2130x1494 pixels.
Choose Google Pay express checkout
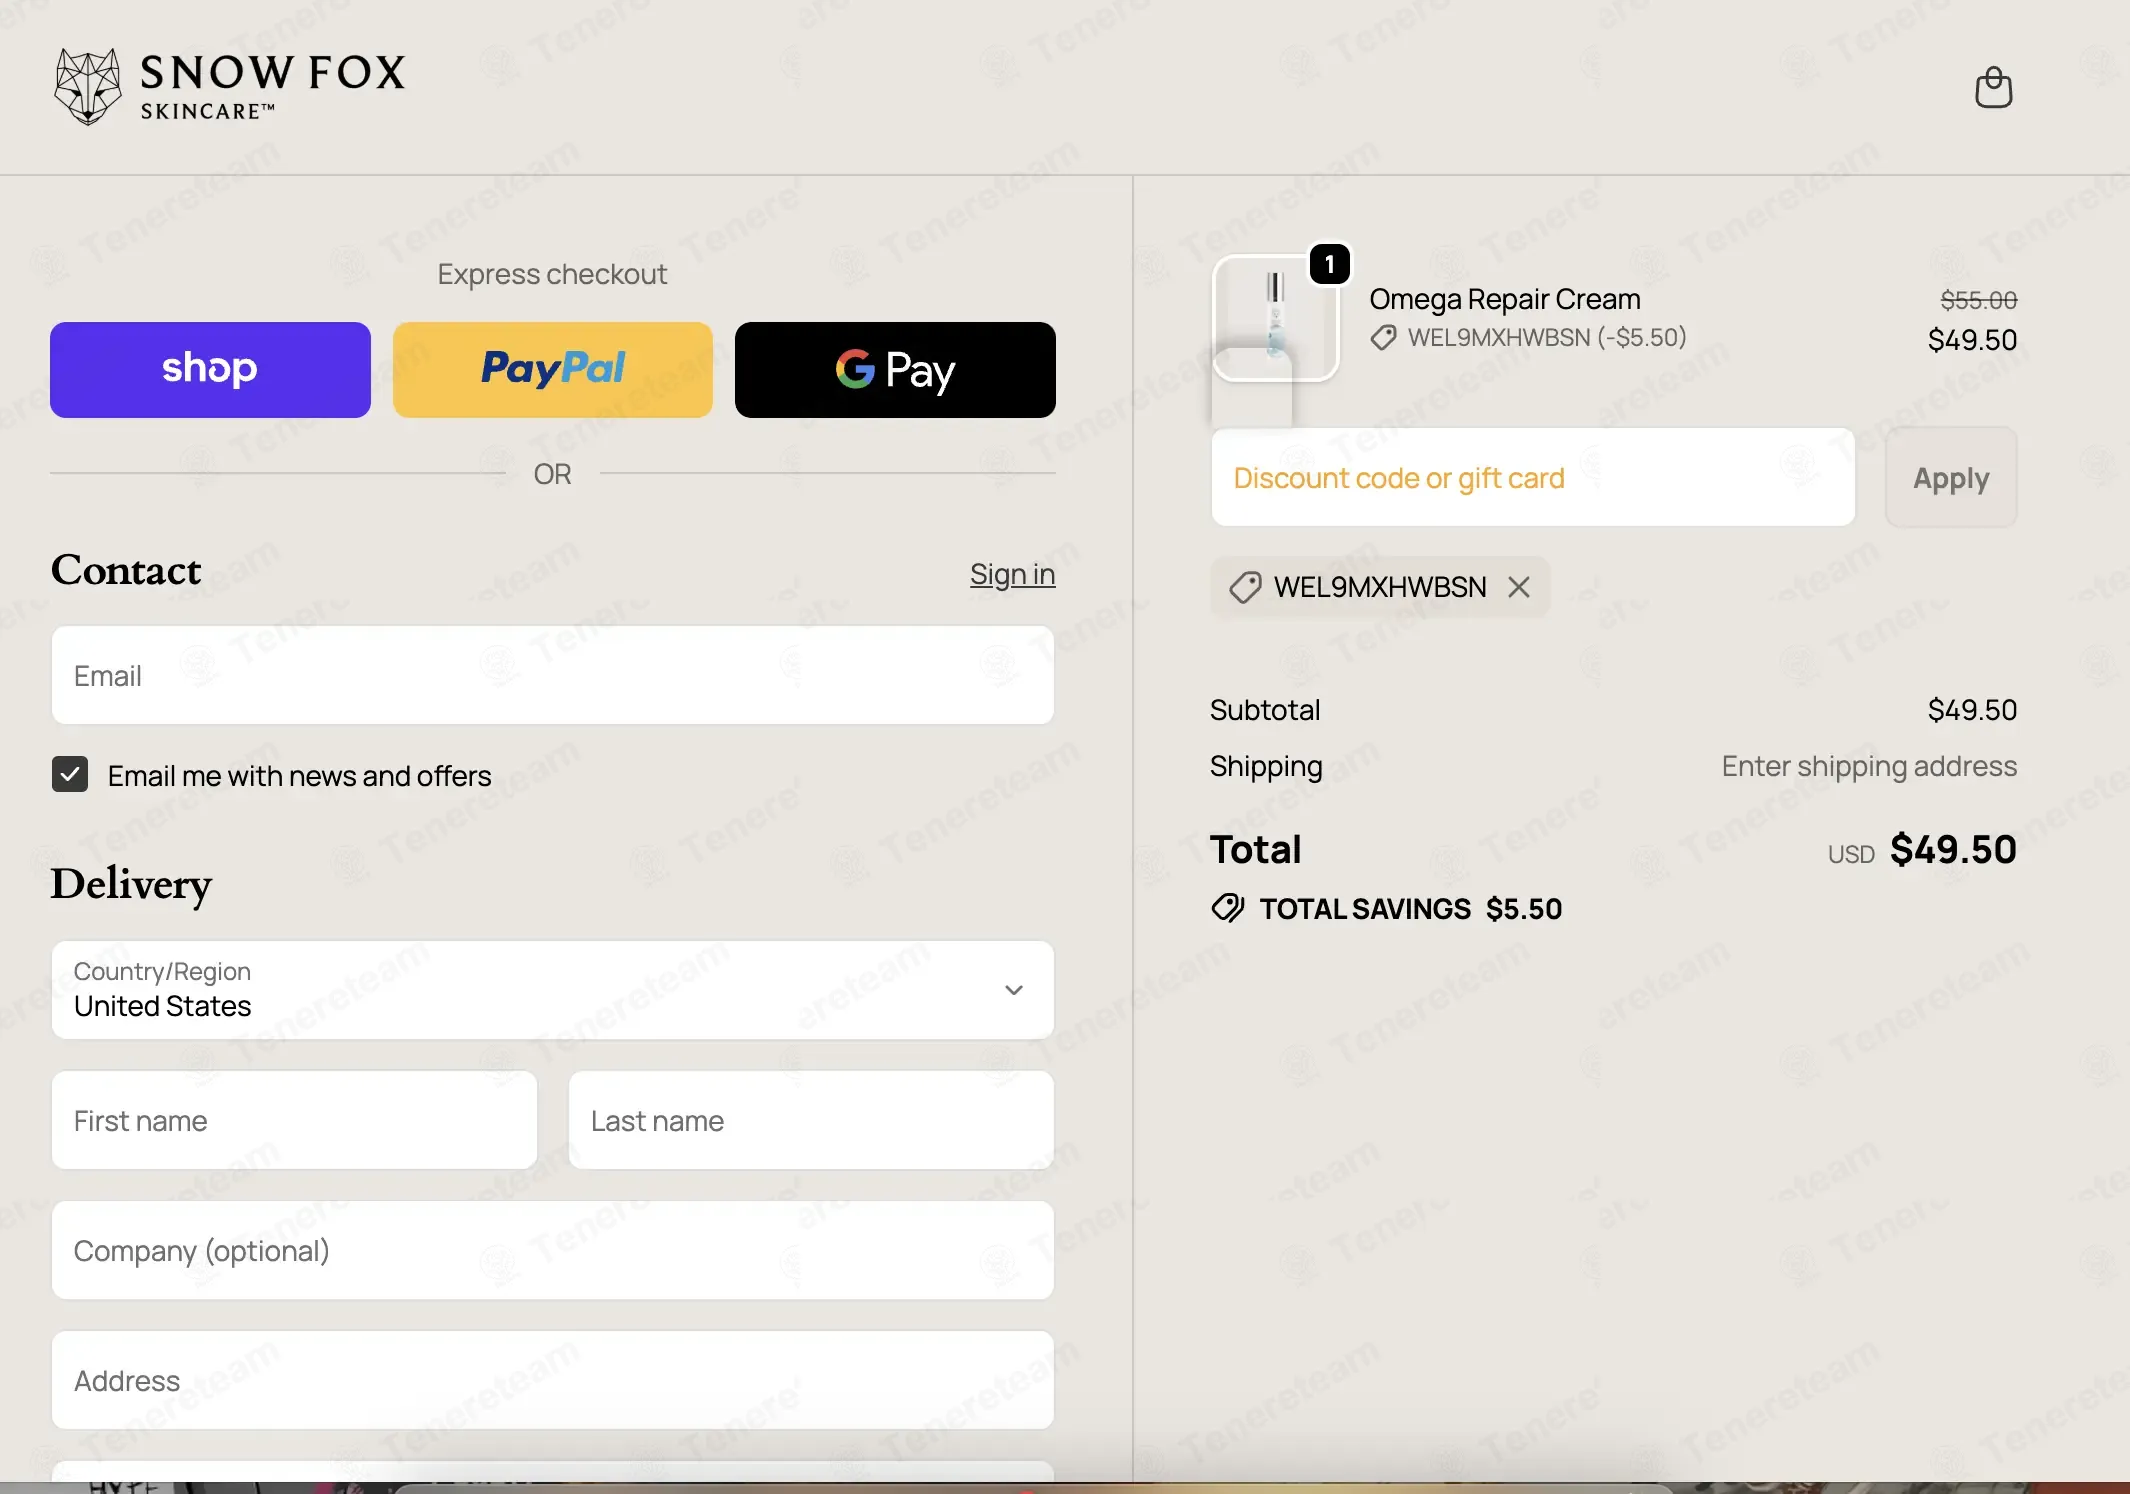coord(895,370)
